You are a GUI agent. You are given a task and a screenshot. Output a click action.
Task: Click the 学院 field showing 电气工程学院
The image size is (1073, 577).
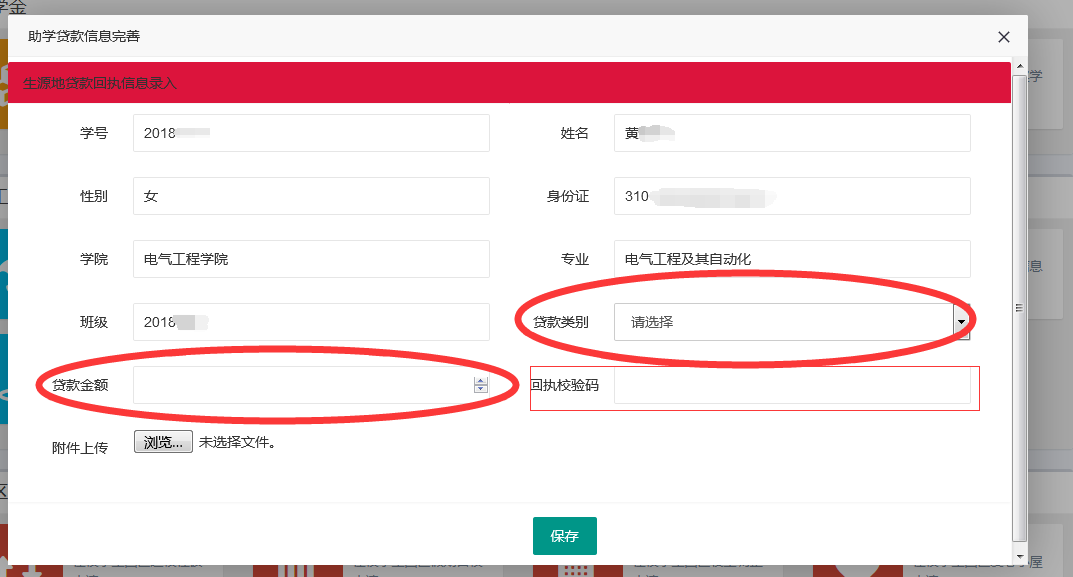coord(311,259)
